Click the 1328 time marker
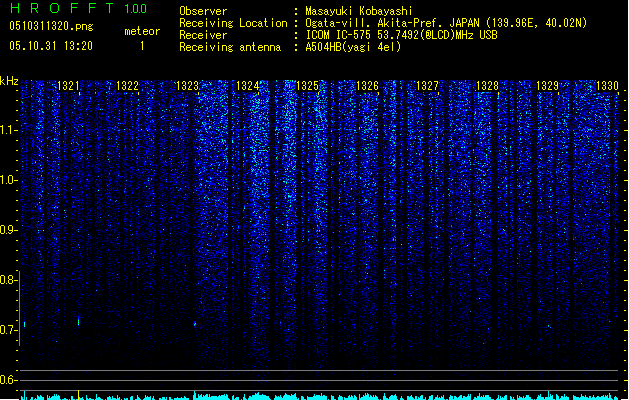The width and height of the screenshot is (629, 400). point(487,86)
